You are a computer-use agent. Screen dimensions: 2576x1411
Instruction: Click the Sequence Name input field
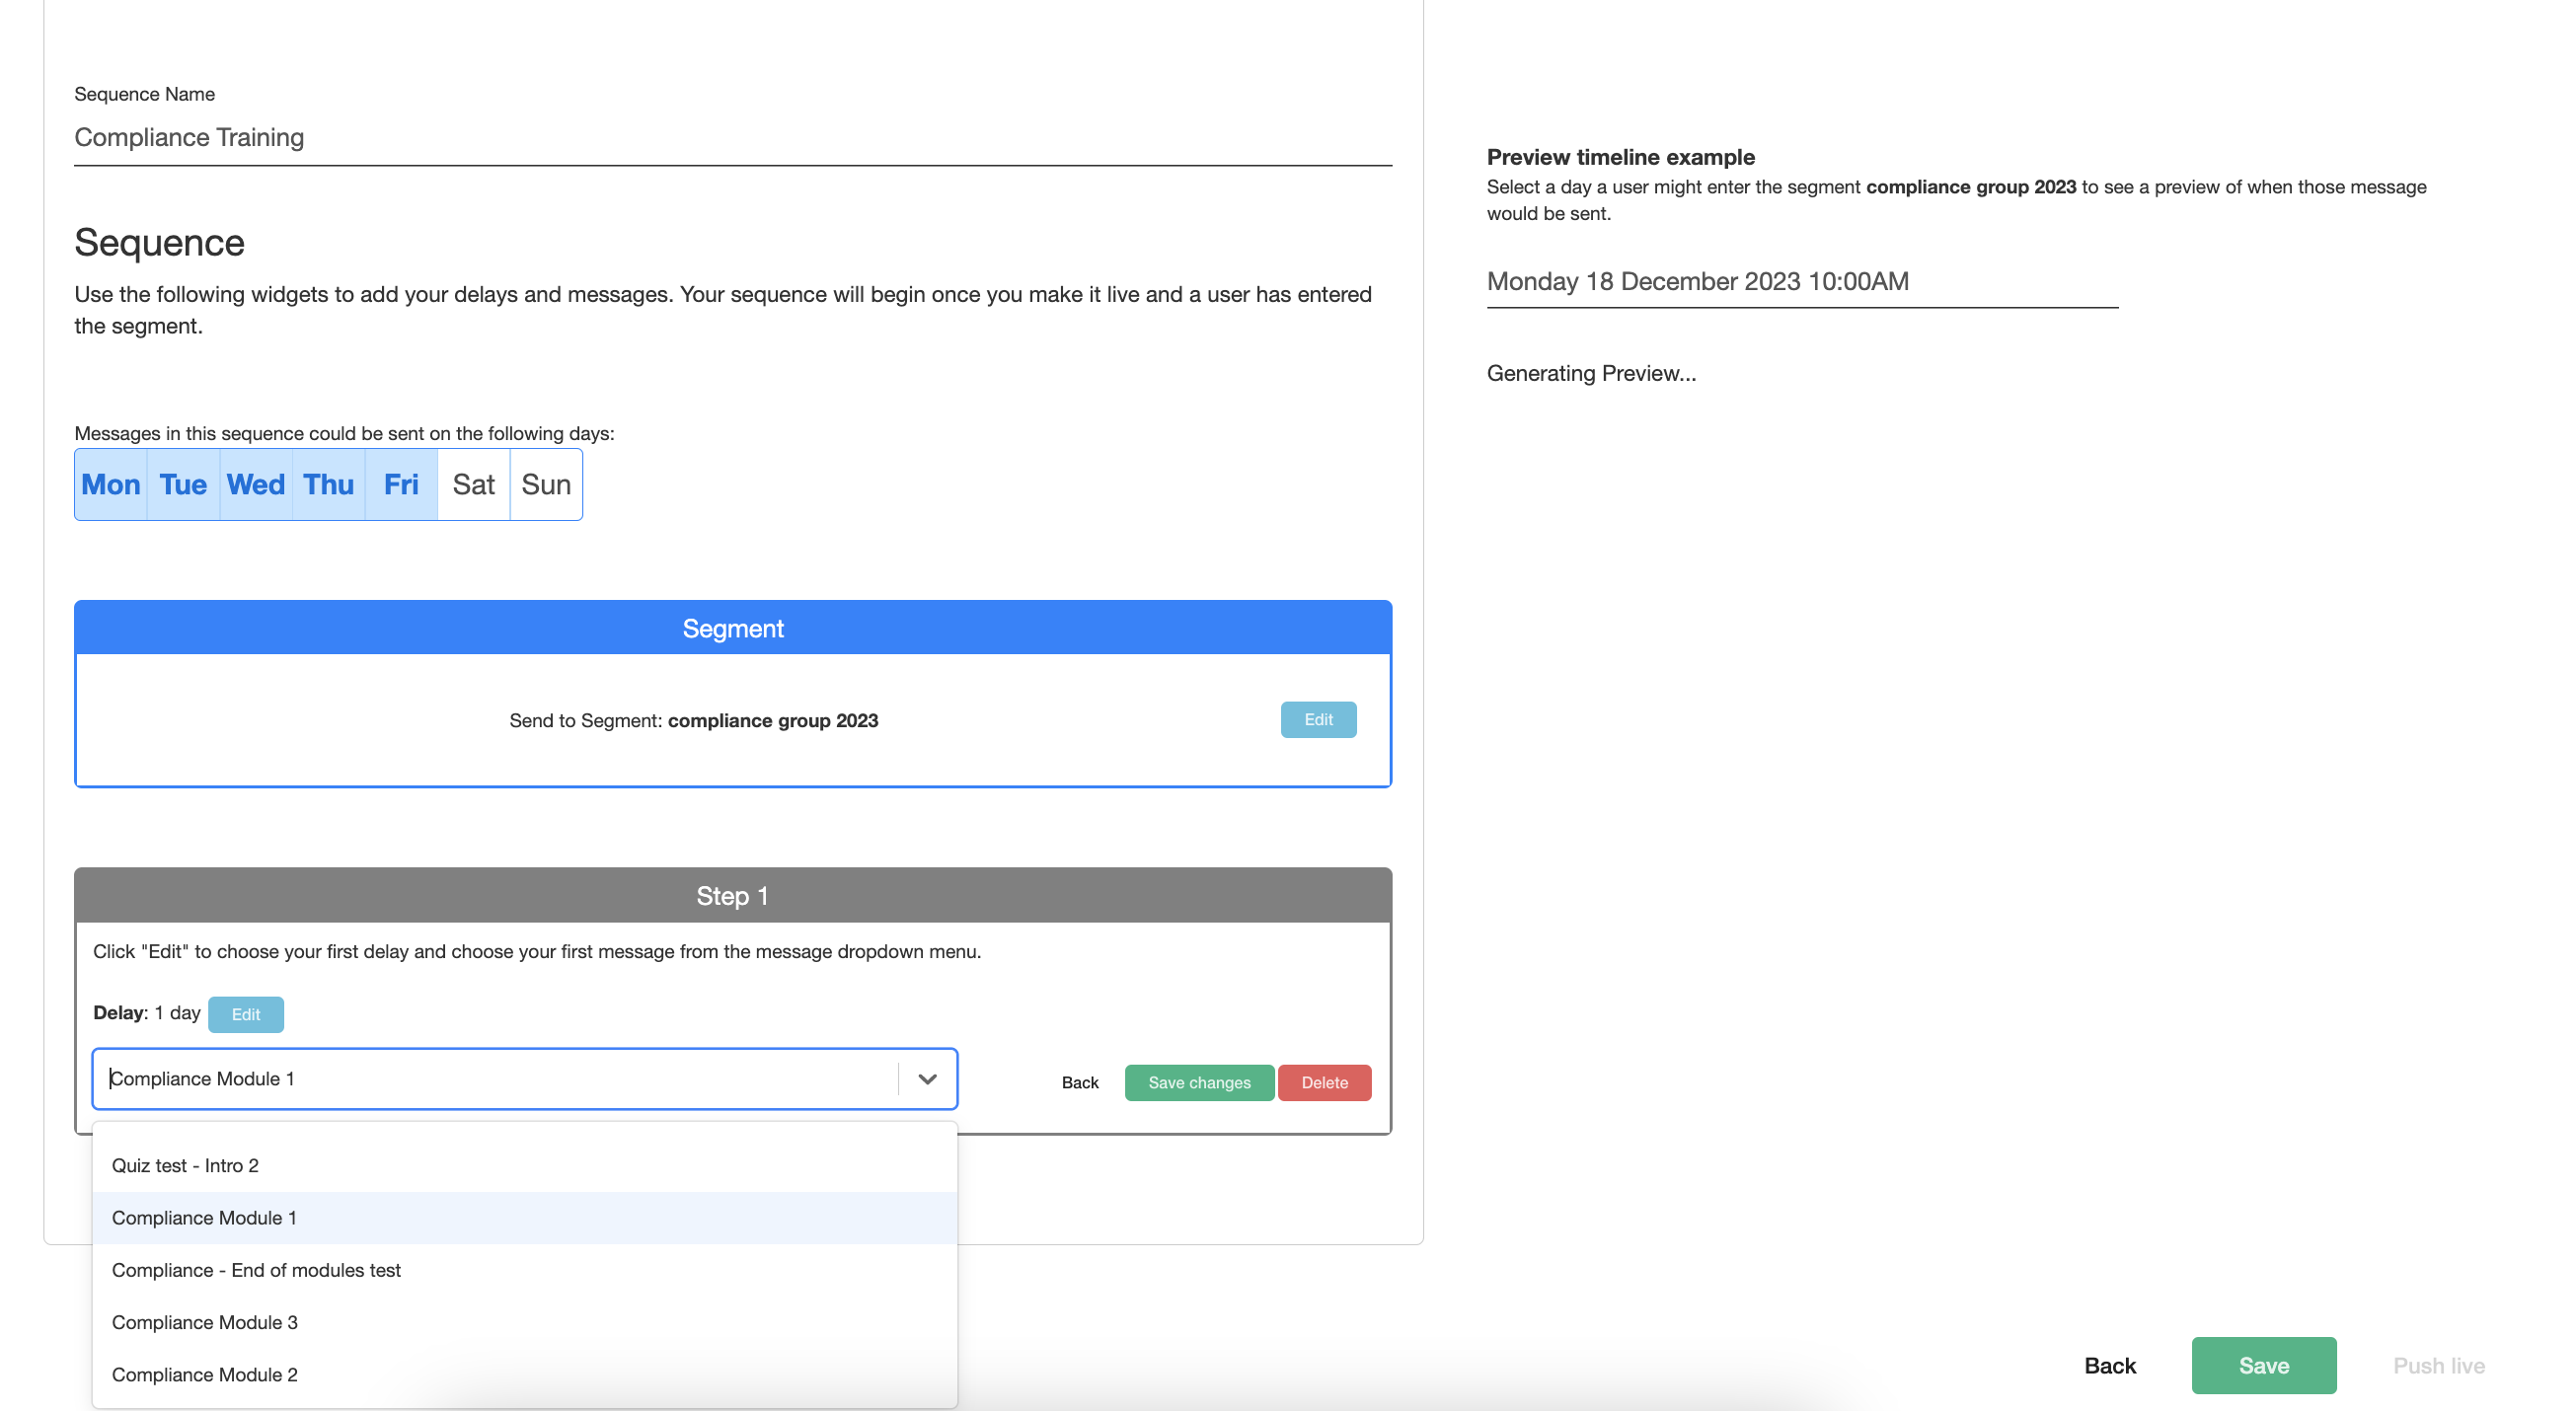click(732, 137)
